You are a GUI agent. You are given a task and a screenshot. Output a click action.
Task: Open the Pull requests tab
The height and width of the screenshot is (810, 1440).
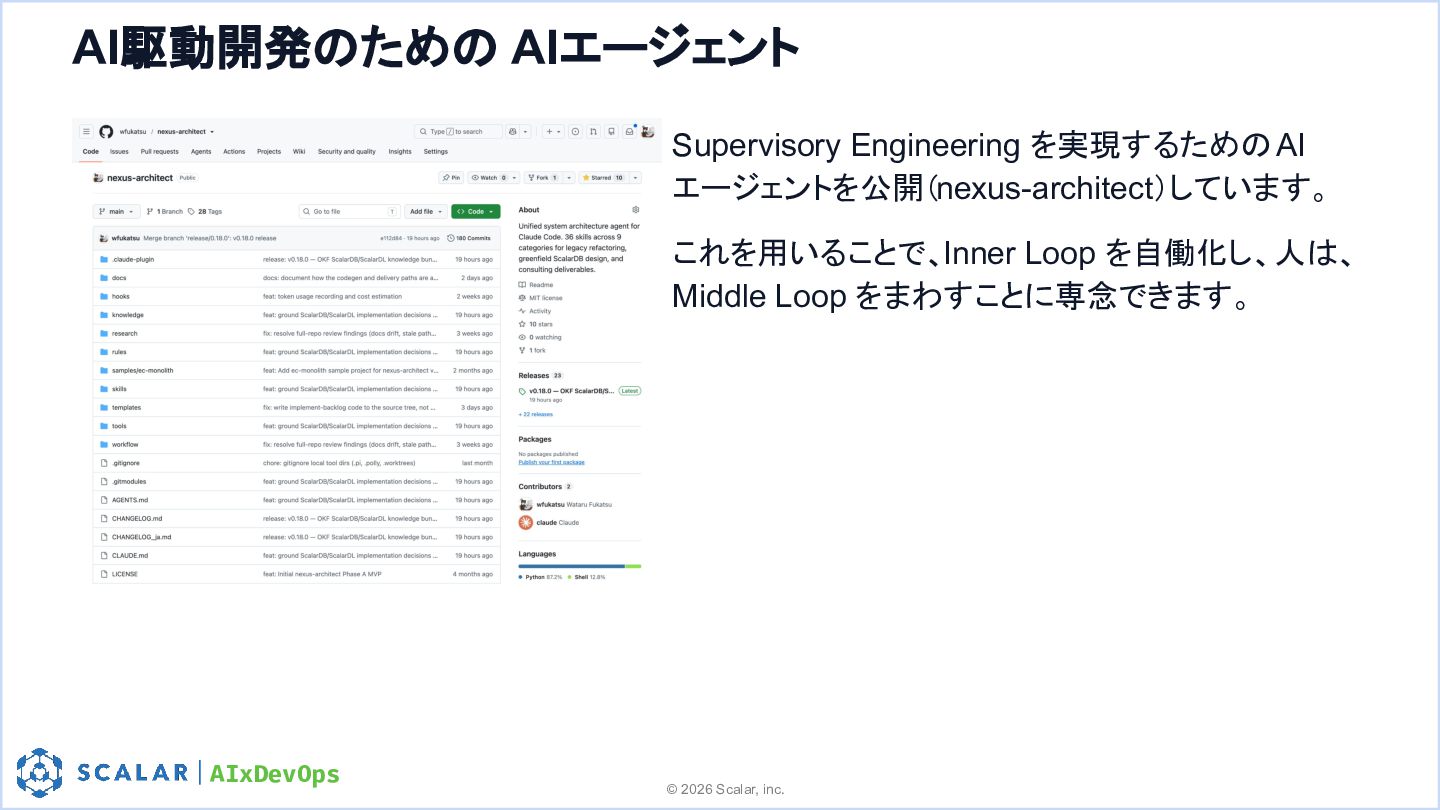(x=159, y=152)
